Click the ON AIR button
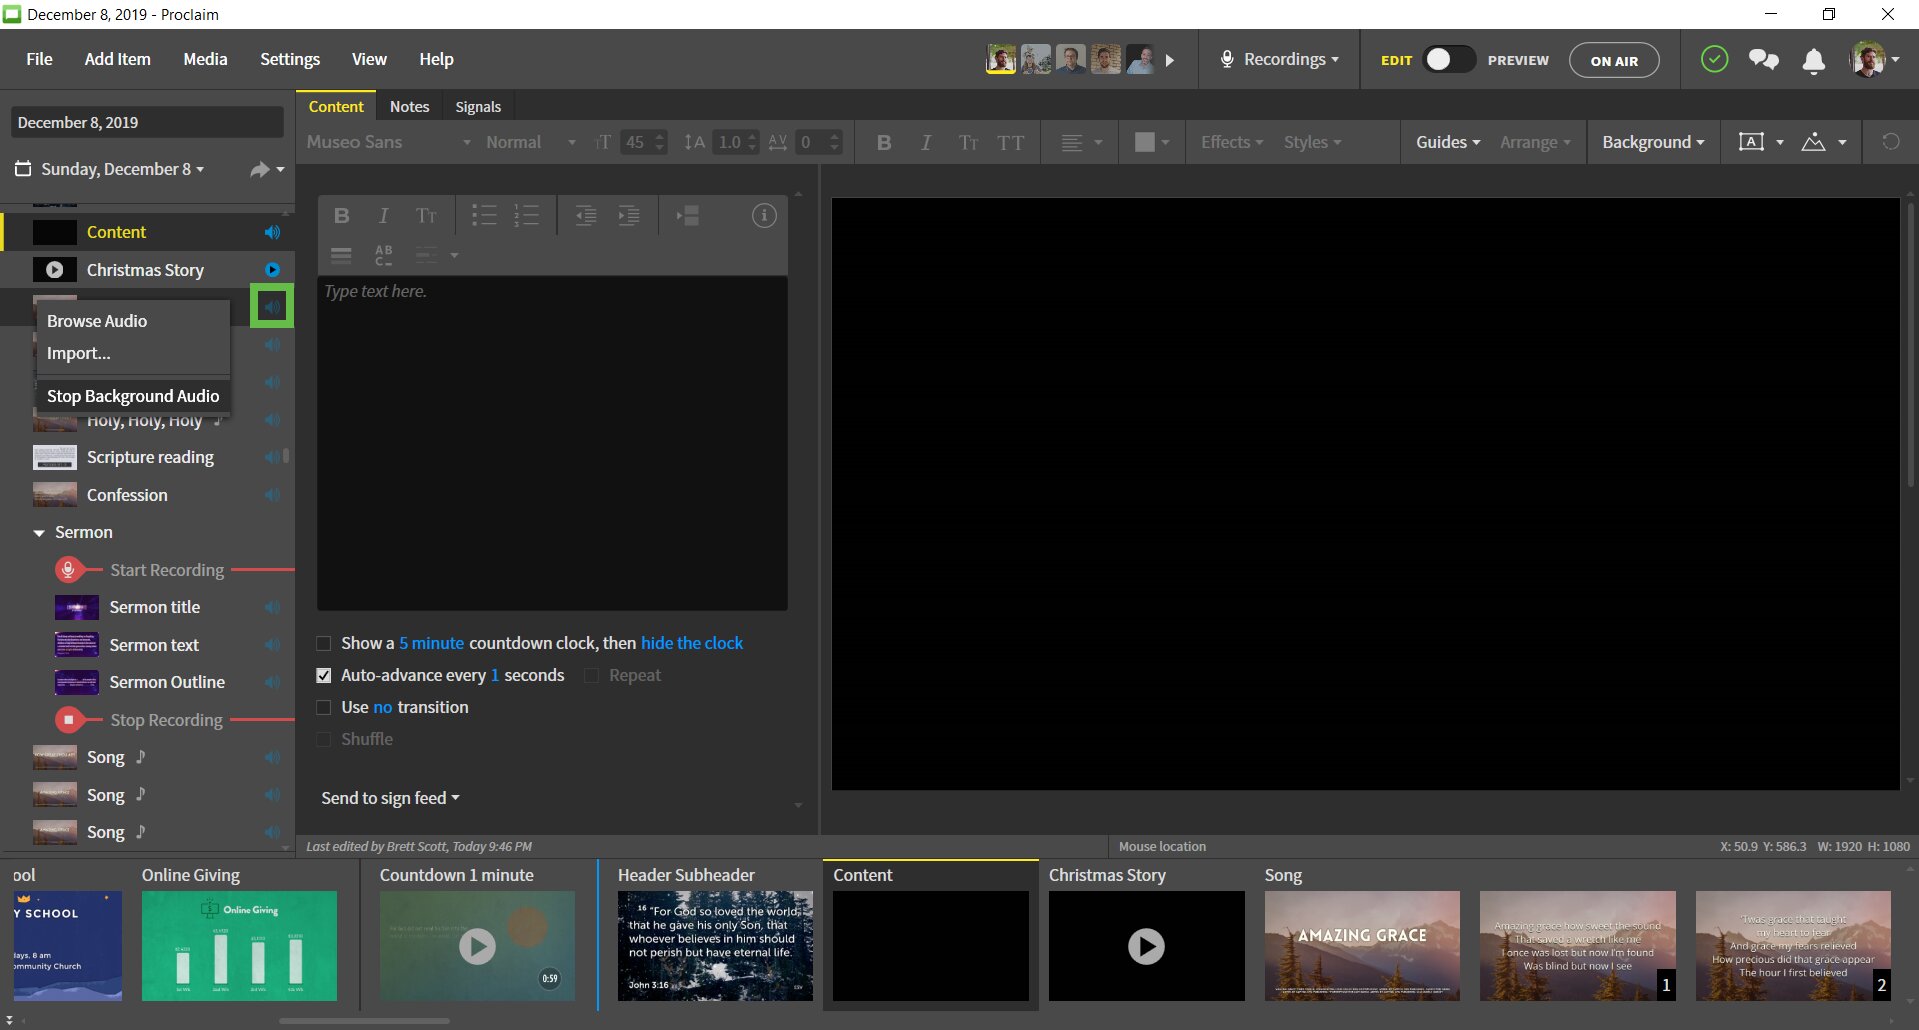The height and width of the screenshot is (1030, 1919). pos(1614,60)
